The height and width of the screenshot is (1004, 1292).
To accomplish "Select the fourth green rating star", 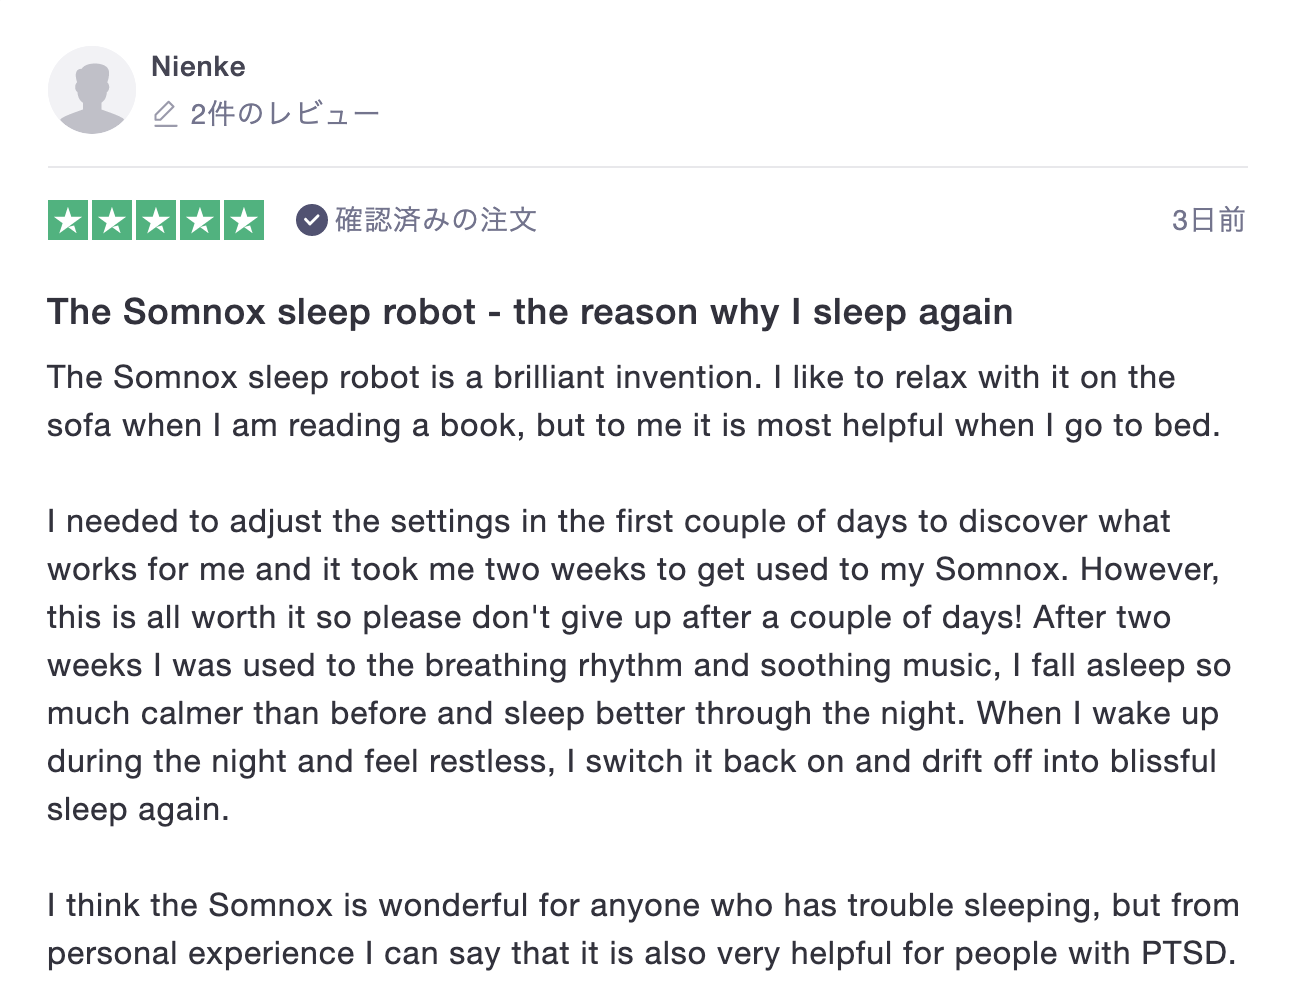I will pyautogui.click(x=200, y=220).
